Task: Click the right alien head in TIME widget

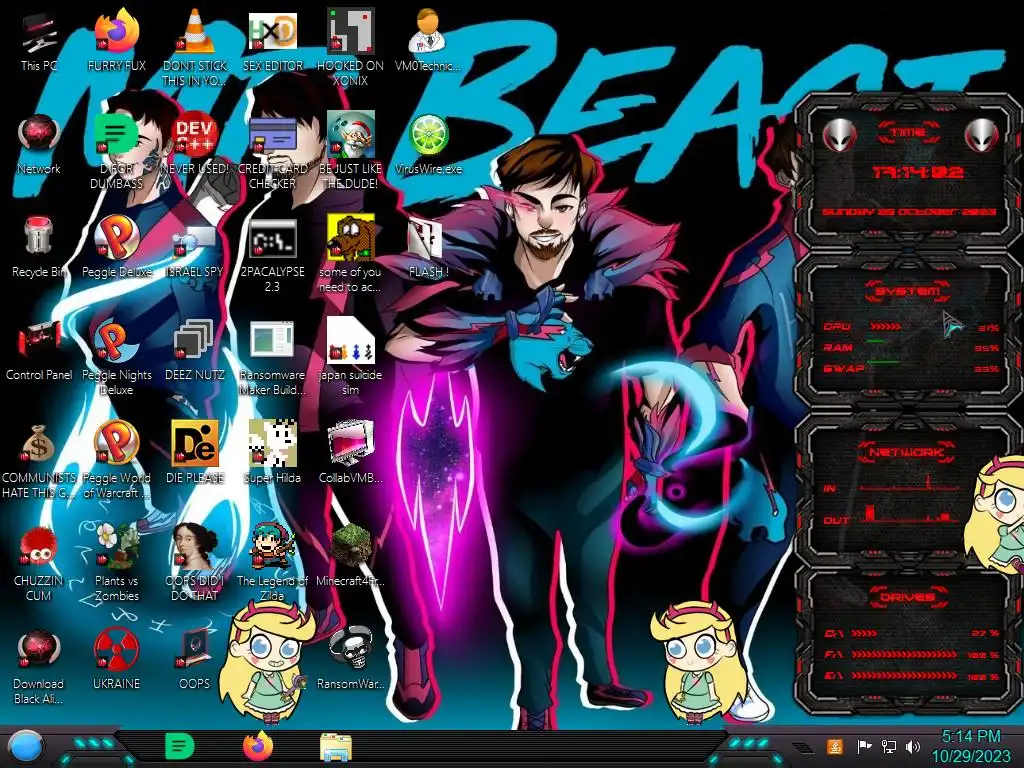Action: 981,136
